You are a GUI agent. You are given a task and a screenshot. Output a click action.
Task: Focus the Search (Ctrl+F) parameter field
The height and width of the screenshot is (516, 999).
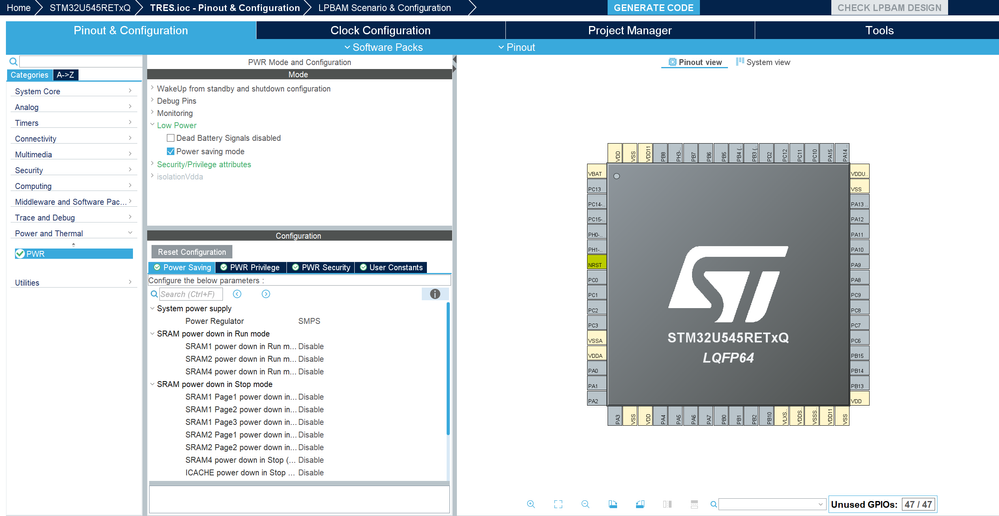(x=190, y=294)
